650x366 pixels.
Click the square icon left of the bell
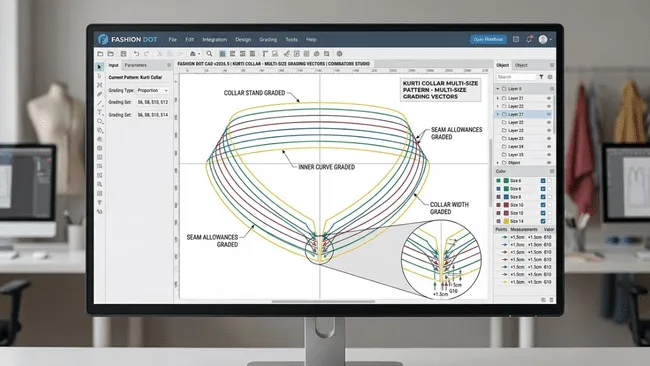[x=516, y=39]
